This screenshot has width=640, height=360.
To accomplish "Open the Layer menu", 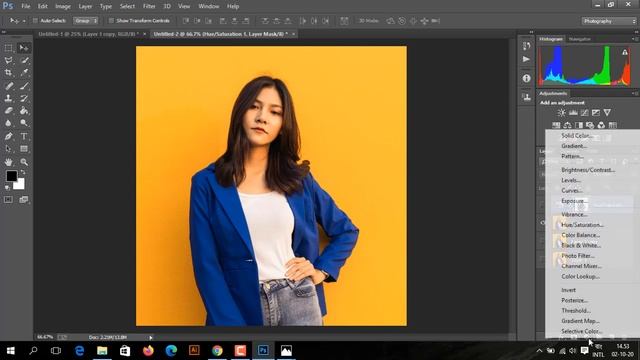I will (x=85, y=7).
